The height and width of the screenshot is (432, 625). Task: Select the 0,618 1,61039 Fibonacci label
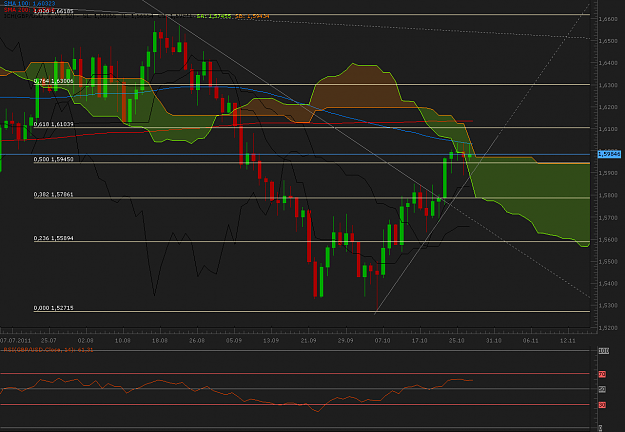click(x=53, y=124)
